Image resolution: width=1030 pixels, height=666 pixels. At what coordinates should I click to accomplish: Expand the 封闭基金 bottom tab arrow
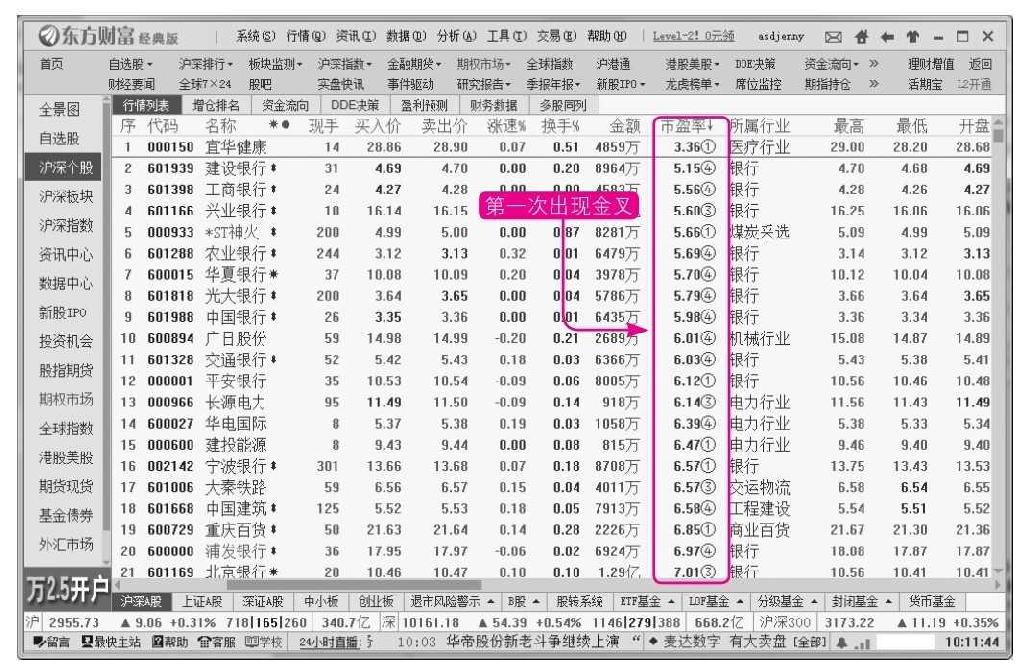click(888, 601)
